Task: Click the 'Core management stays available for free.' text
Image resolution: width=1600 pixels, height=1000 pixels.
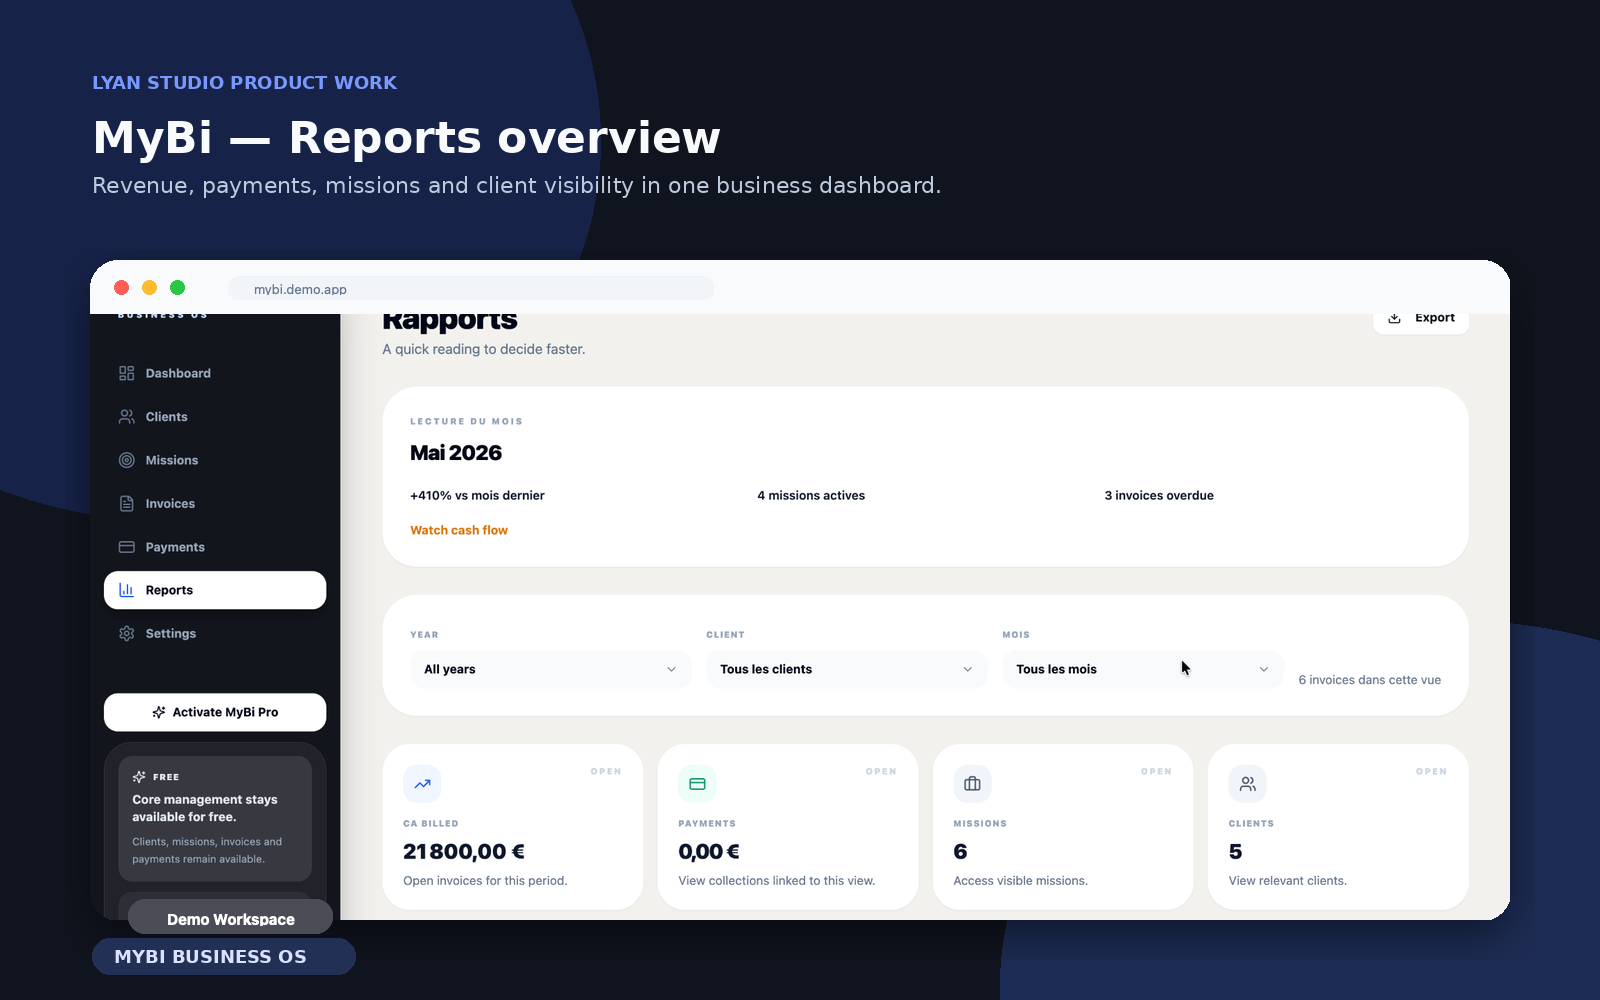Action: tap(205, 808)
